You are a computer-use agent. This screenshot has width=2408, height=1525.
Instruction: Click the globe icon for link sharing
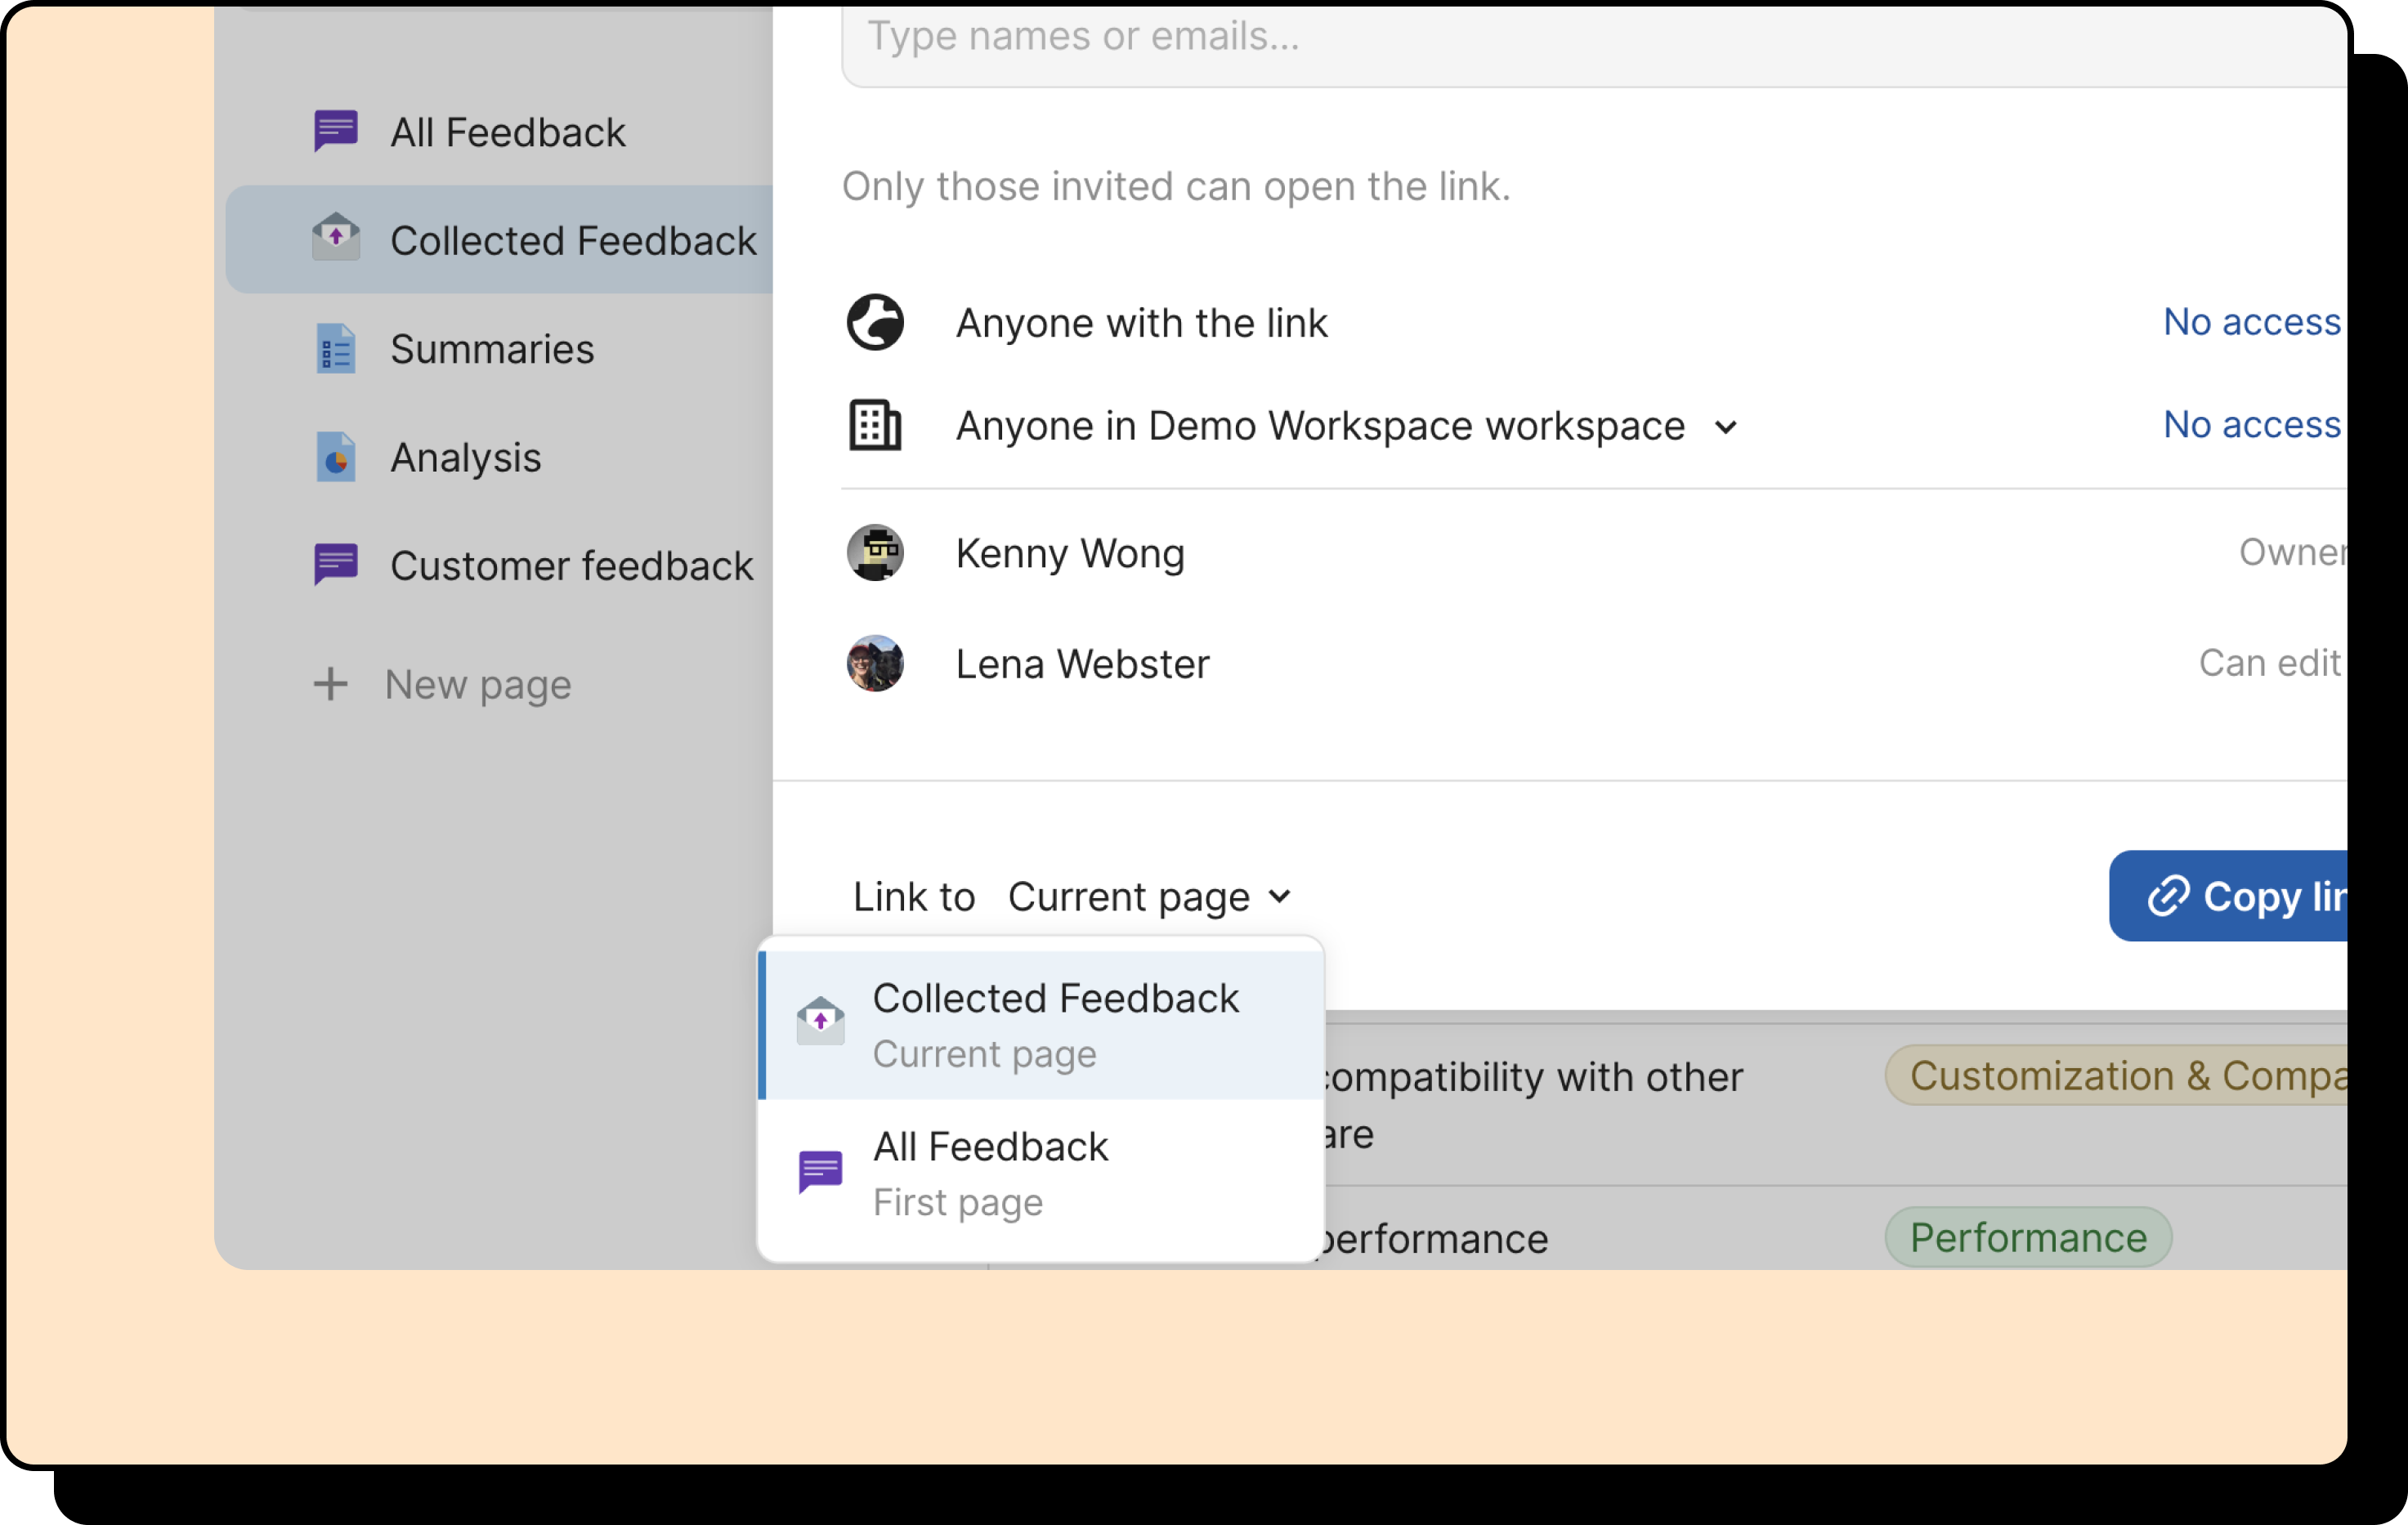point(875,322)
